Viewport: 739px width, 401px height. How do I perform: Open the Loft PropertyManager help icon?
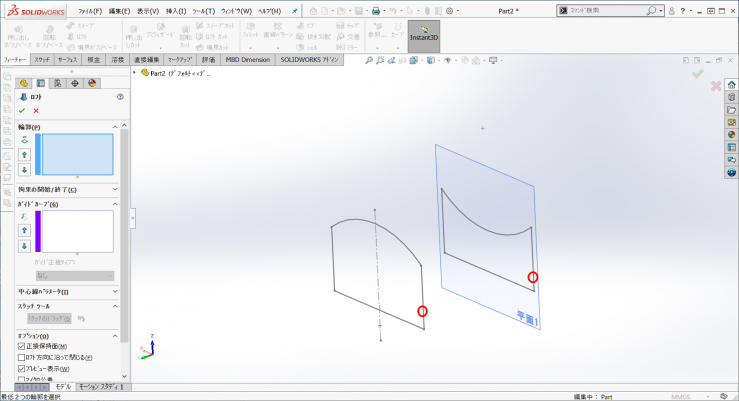[120, 97]
